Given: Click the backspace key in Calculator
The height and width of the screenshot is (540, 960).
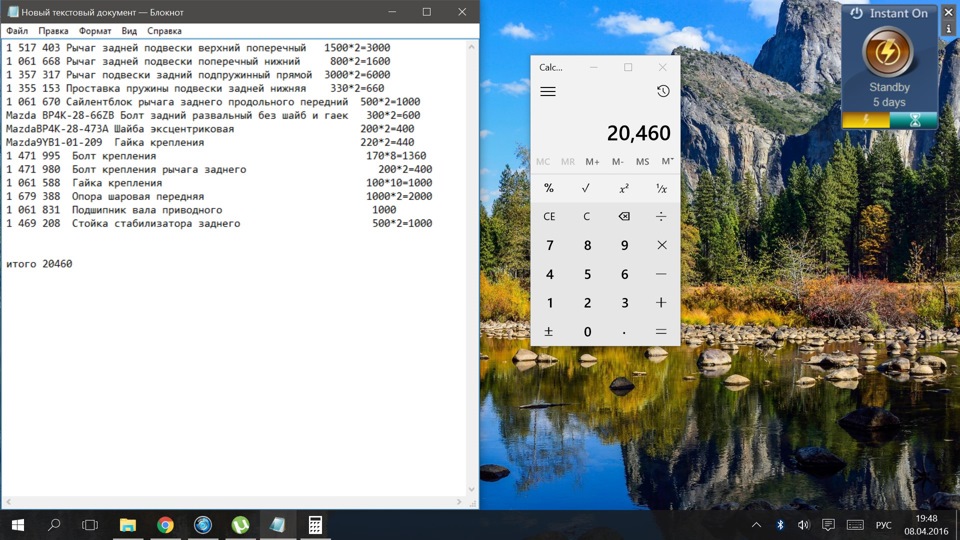Looking at the screenshot, I should tap(624, 216).
